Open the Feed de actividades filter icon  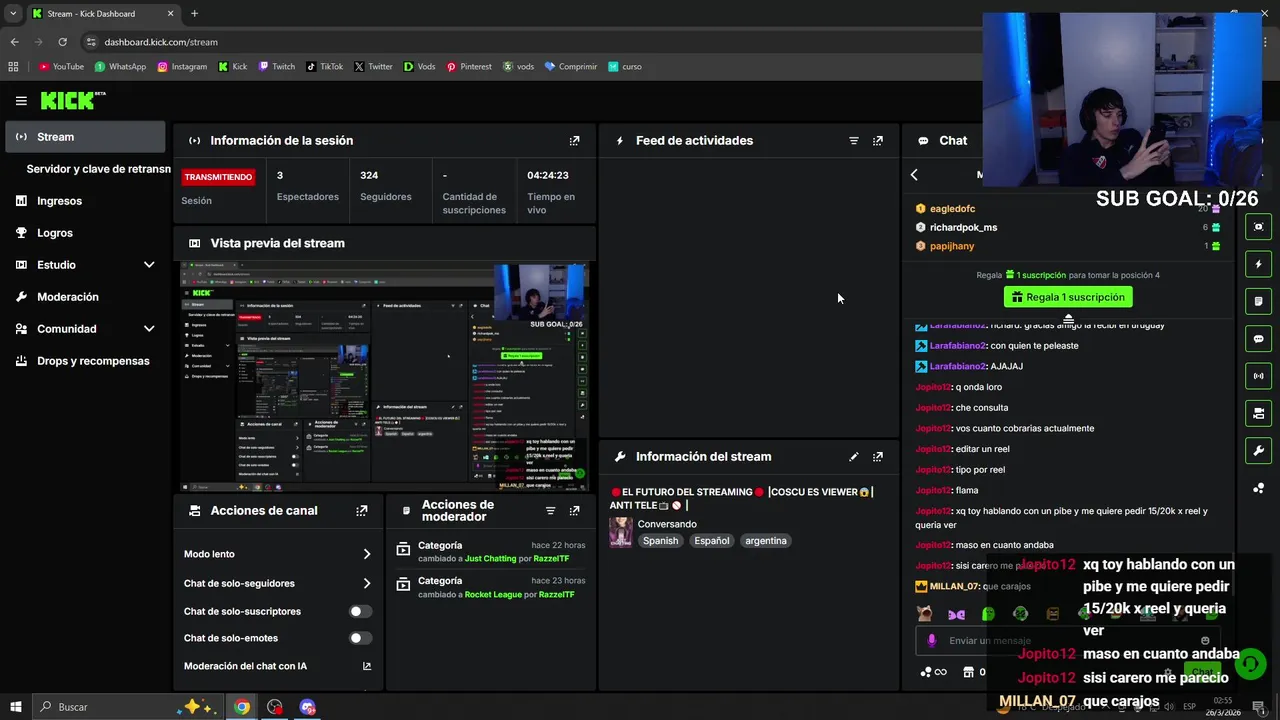click(854, 141)
